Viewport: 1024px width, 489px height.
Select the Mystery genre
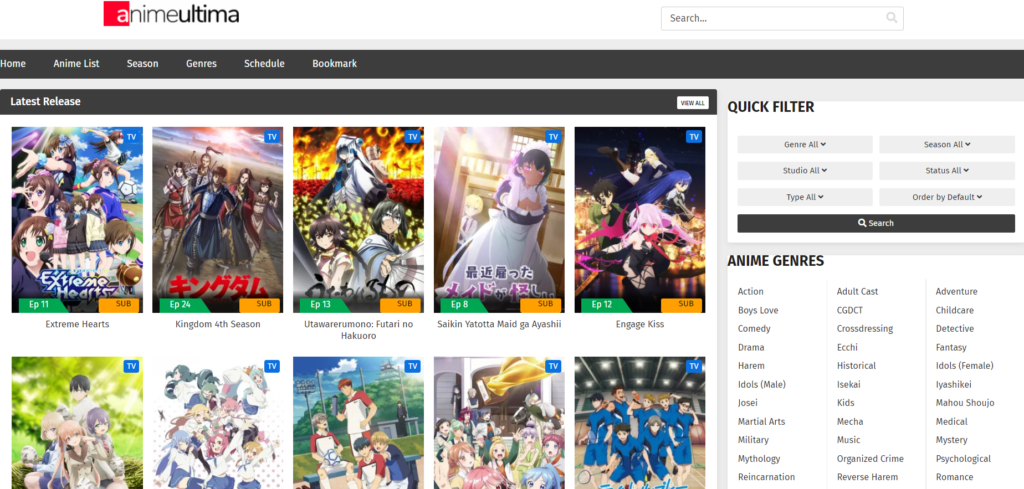pos(952,440)
